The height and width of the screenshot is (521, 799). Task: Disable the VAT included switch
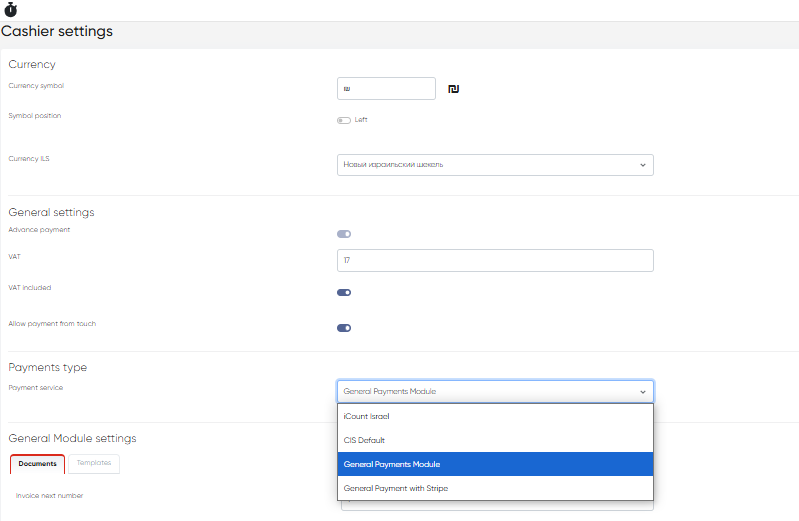344,293
